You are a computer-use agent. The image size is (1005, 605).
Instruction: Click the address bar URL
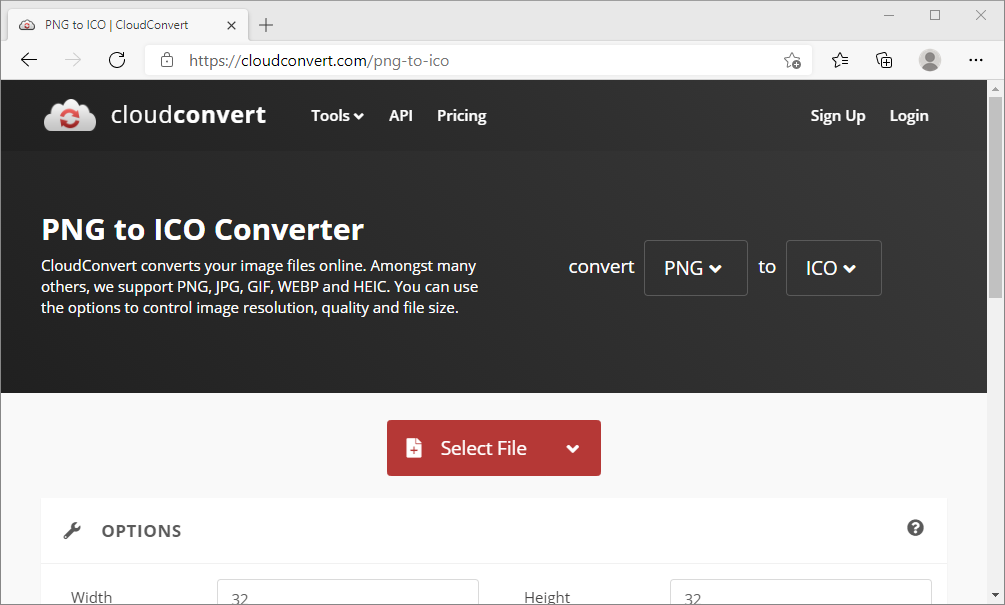[319, 61]
